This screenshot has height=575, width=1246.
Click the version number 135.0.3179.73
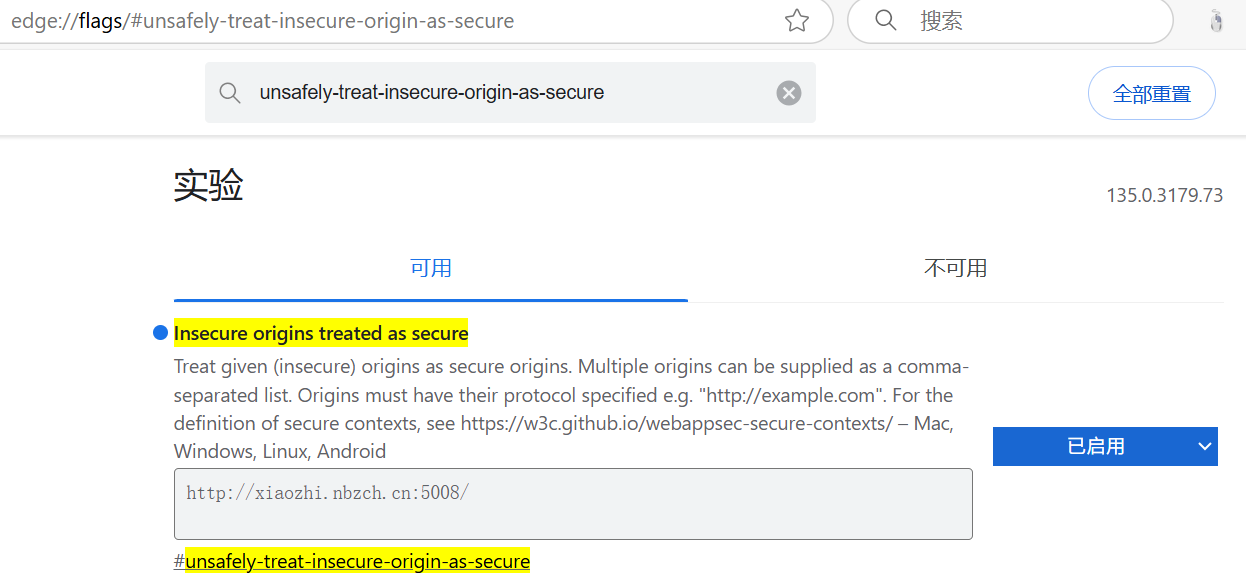[1164, 195]
